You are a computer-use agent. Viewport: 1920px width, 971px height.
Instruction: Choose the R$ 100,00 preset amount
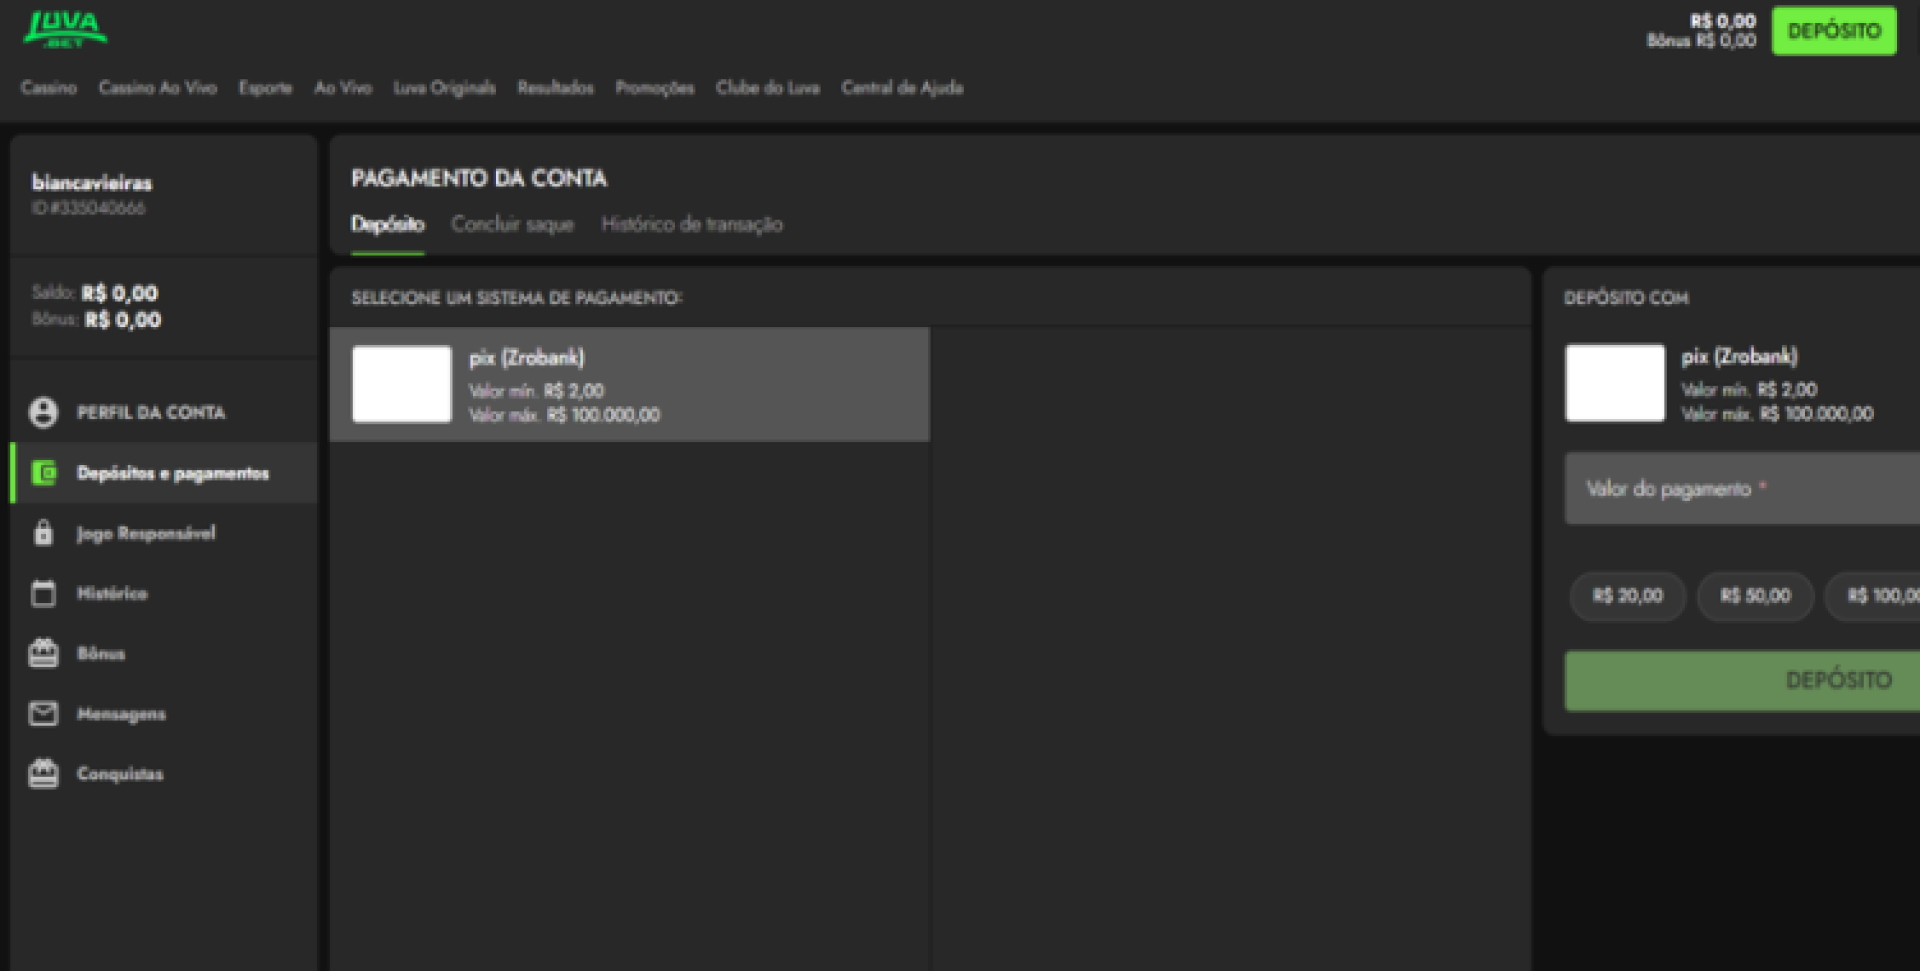pos(1880,596)
